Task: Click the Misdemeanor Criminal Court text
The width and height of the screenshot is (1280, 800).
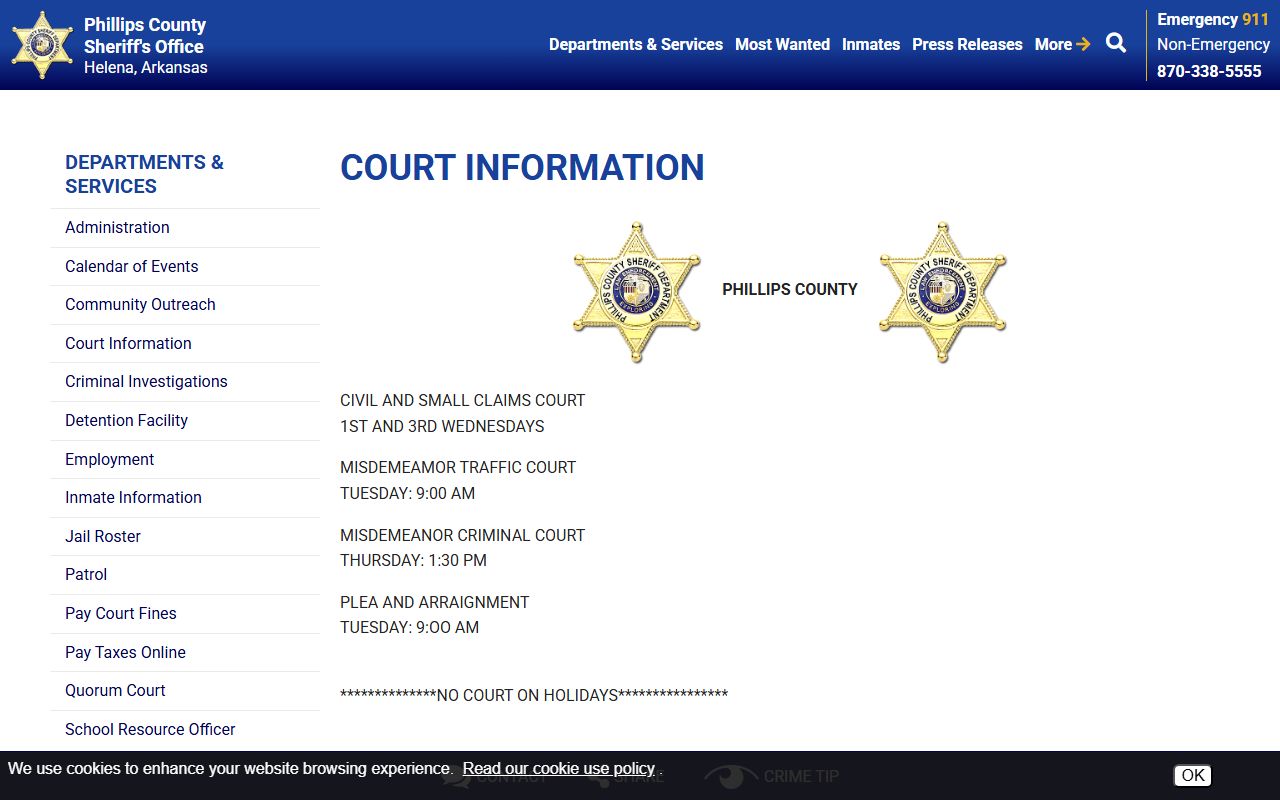Action: pyautogui.click(x=462, y=535)
